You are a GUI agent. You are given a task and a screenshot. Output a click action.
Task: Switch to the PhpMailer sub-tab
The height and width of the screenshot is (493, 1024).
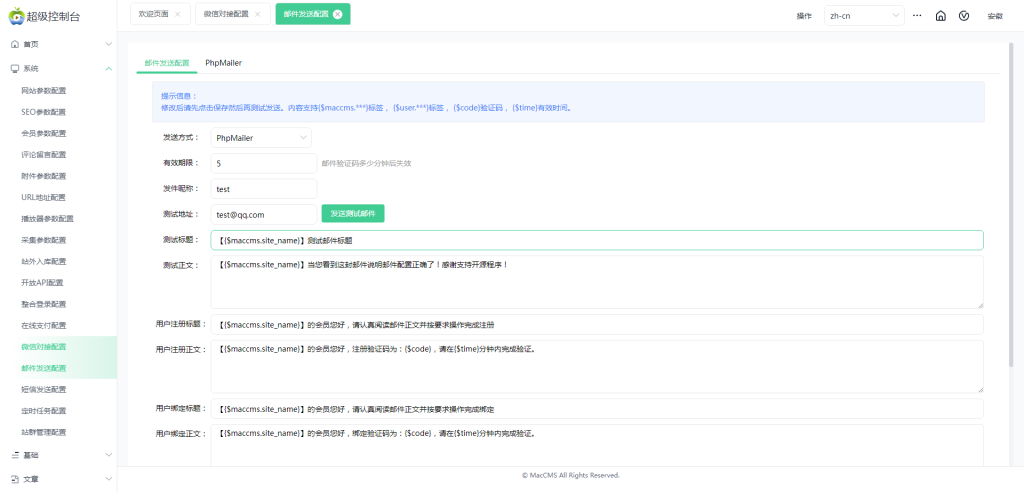[223, 62]
